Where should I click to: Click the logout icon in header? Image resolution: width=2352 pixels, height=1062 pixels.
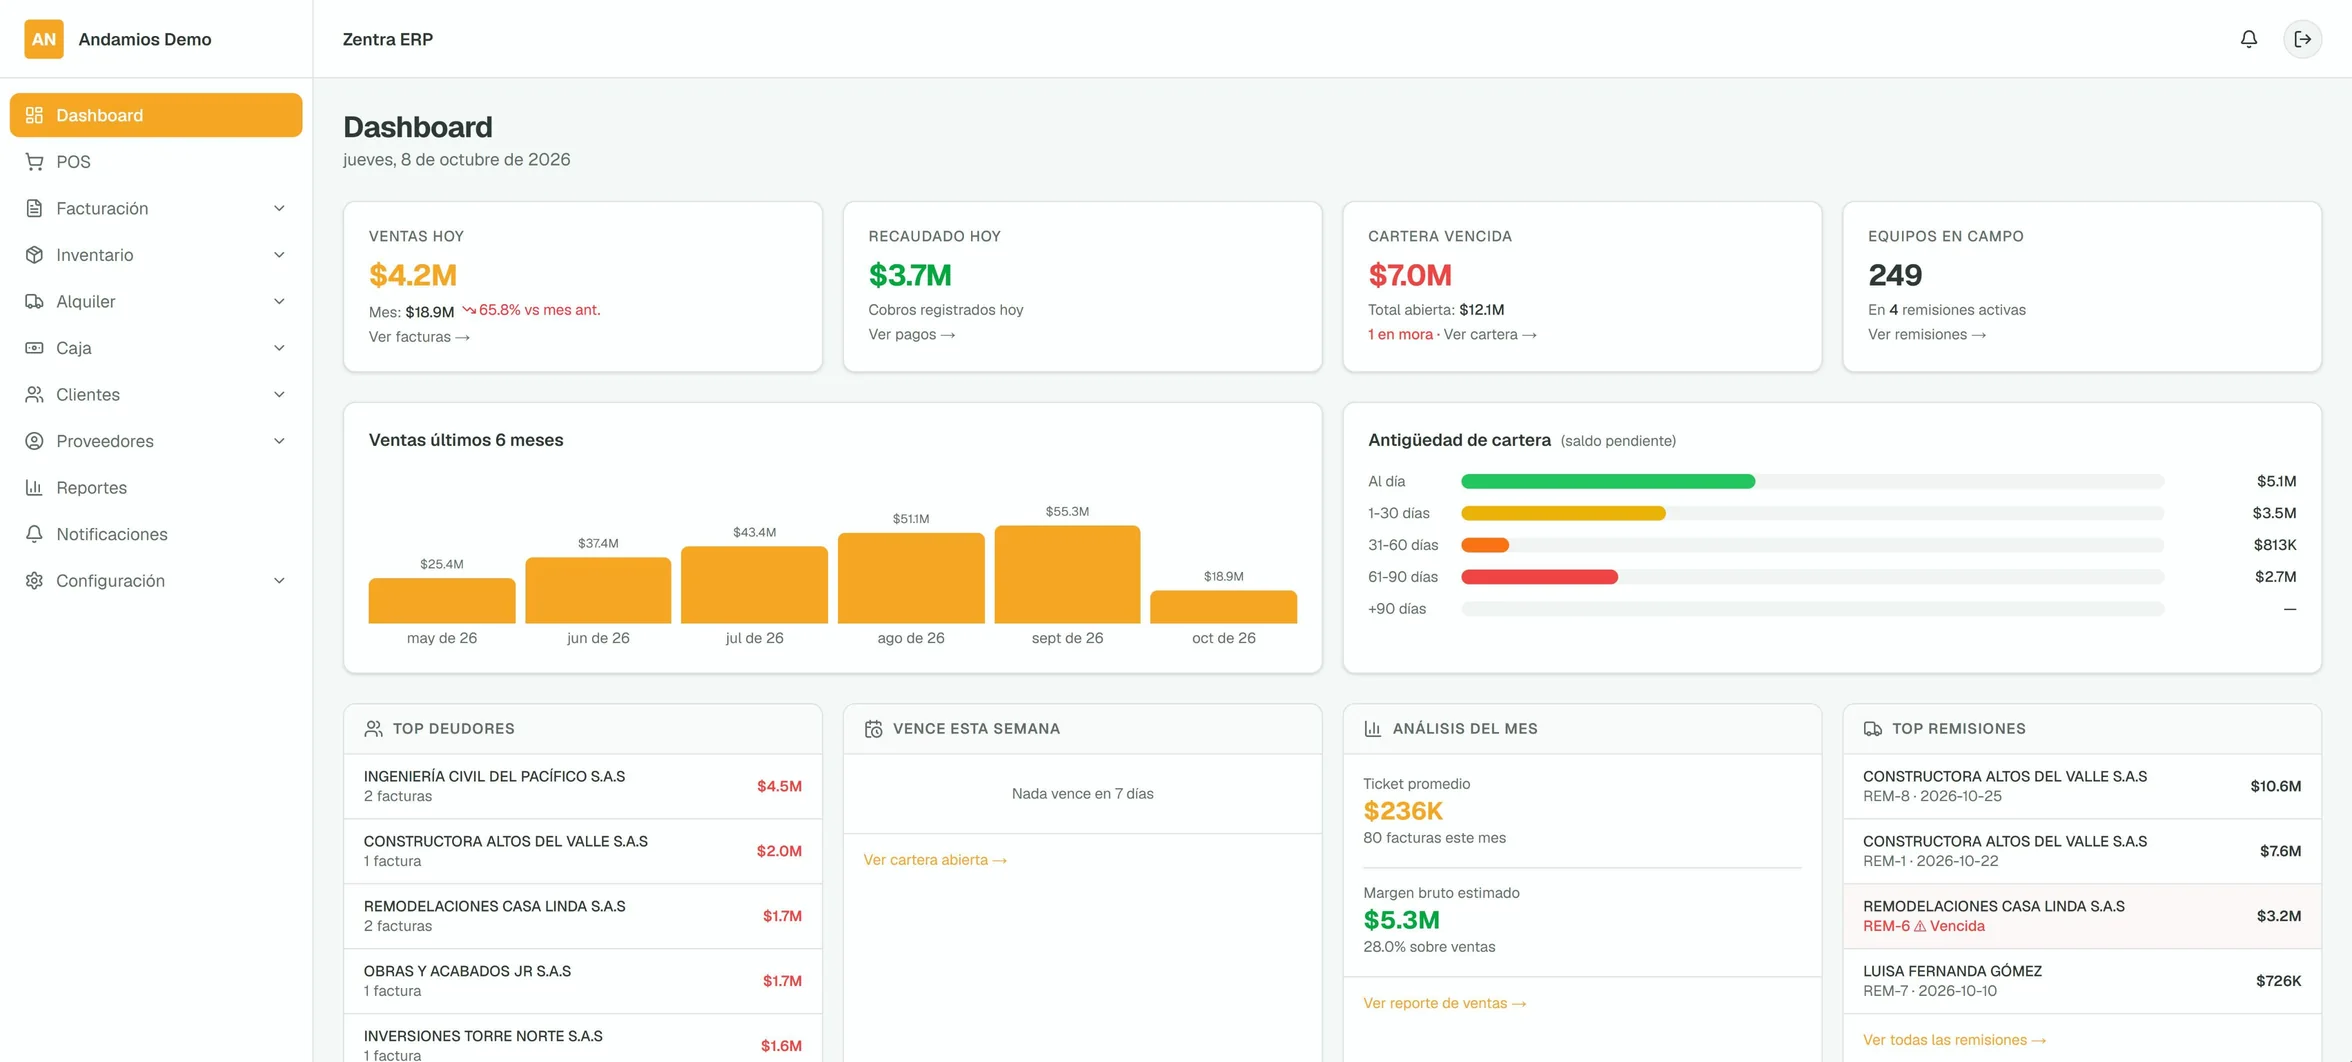click(2302, 39)
